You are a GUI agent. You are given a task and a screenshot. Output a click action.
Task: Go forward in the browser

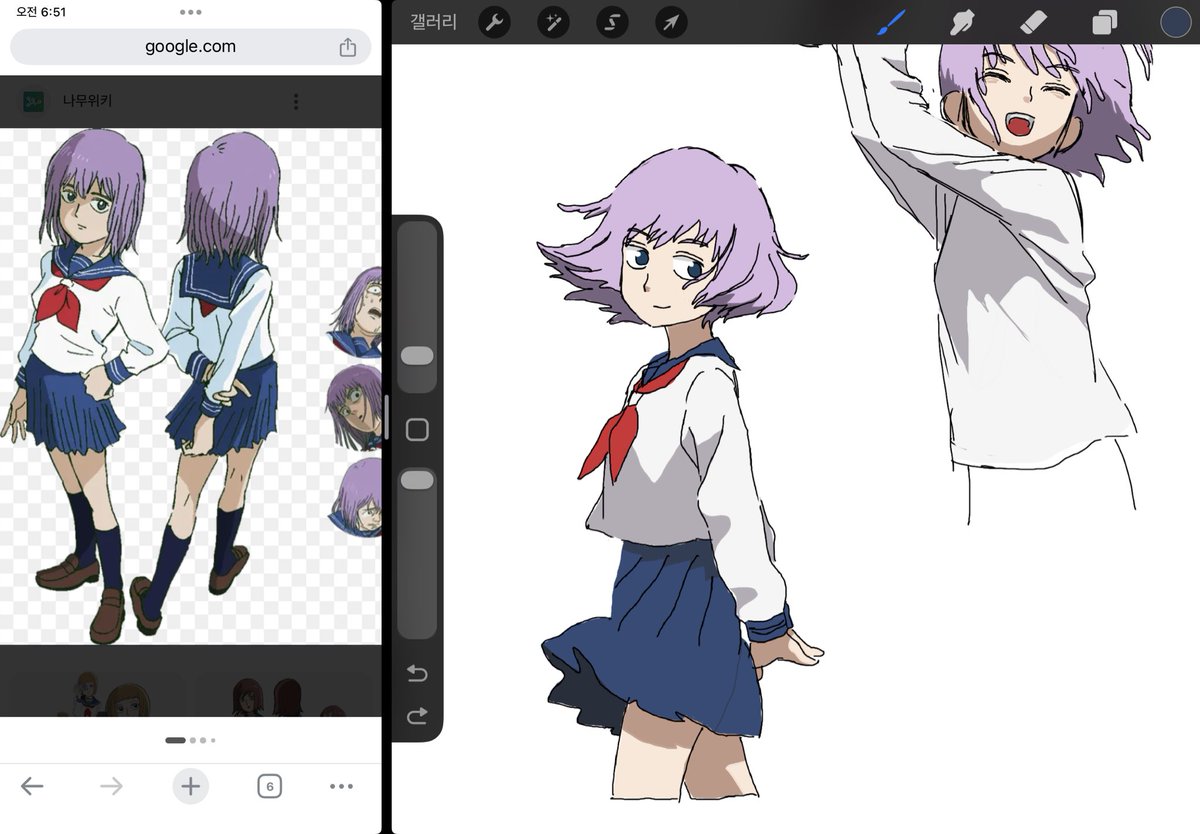click(x=111, y=786)
